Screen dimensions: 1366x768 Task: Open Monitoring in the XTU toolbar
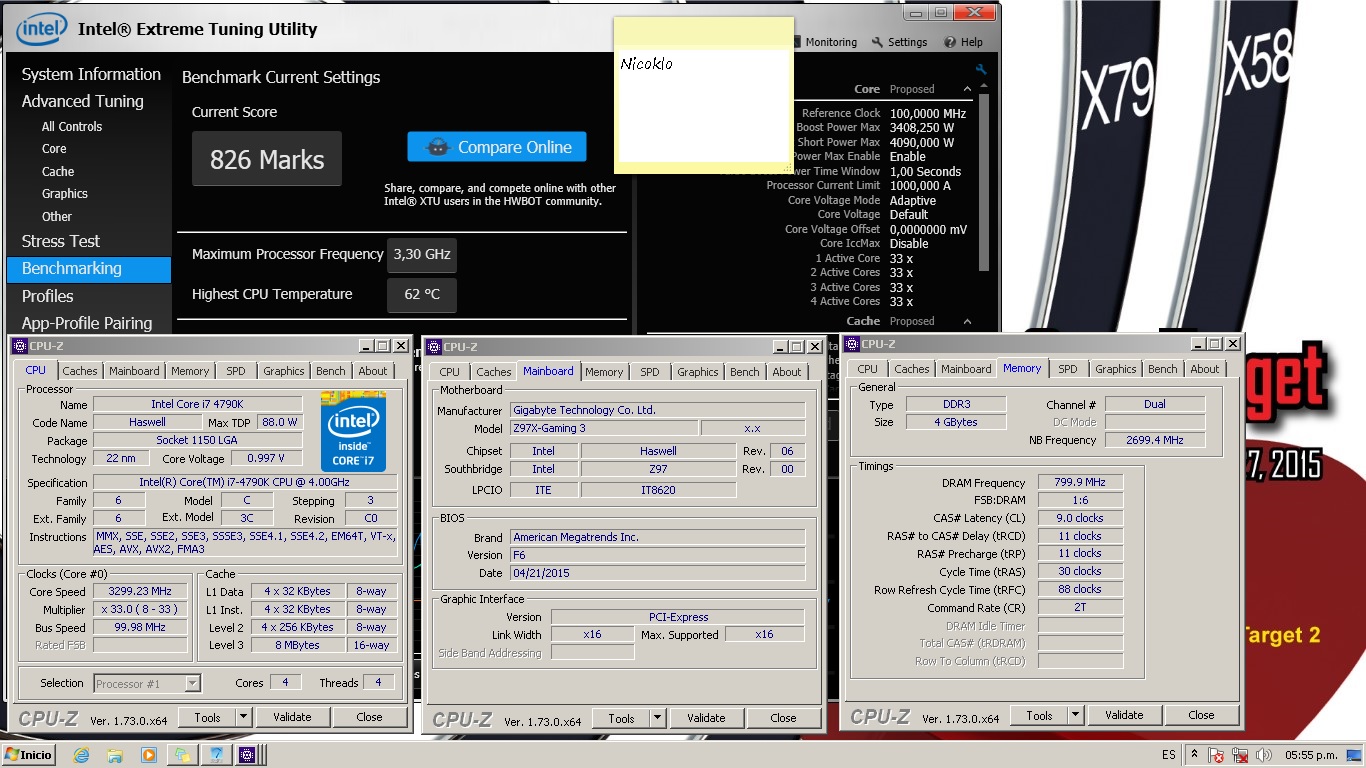click(x=825, y=42)
